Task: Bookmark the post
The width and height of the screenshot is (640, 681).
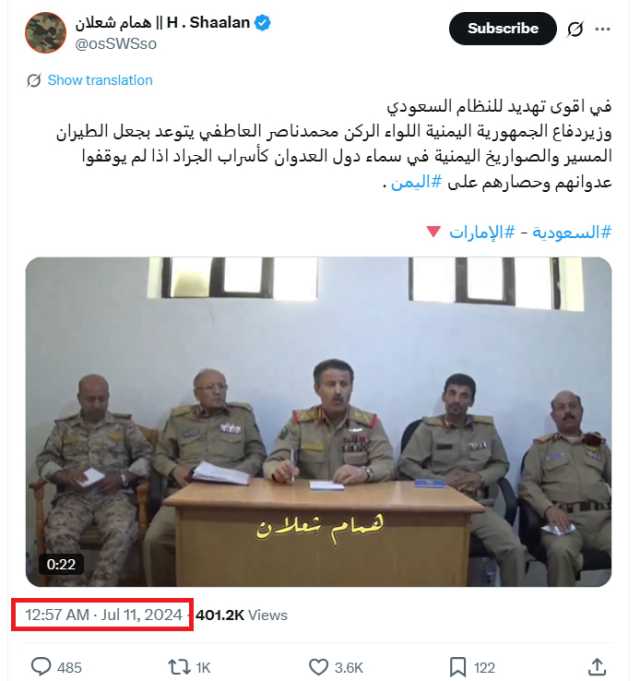Action: point(458,667)
